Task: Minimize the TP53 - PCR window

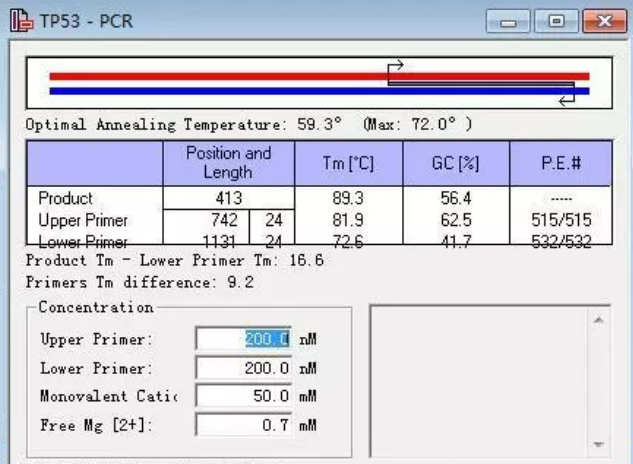Action: pyautogui.click(x=508, y=21)
